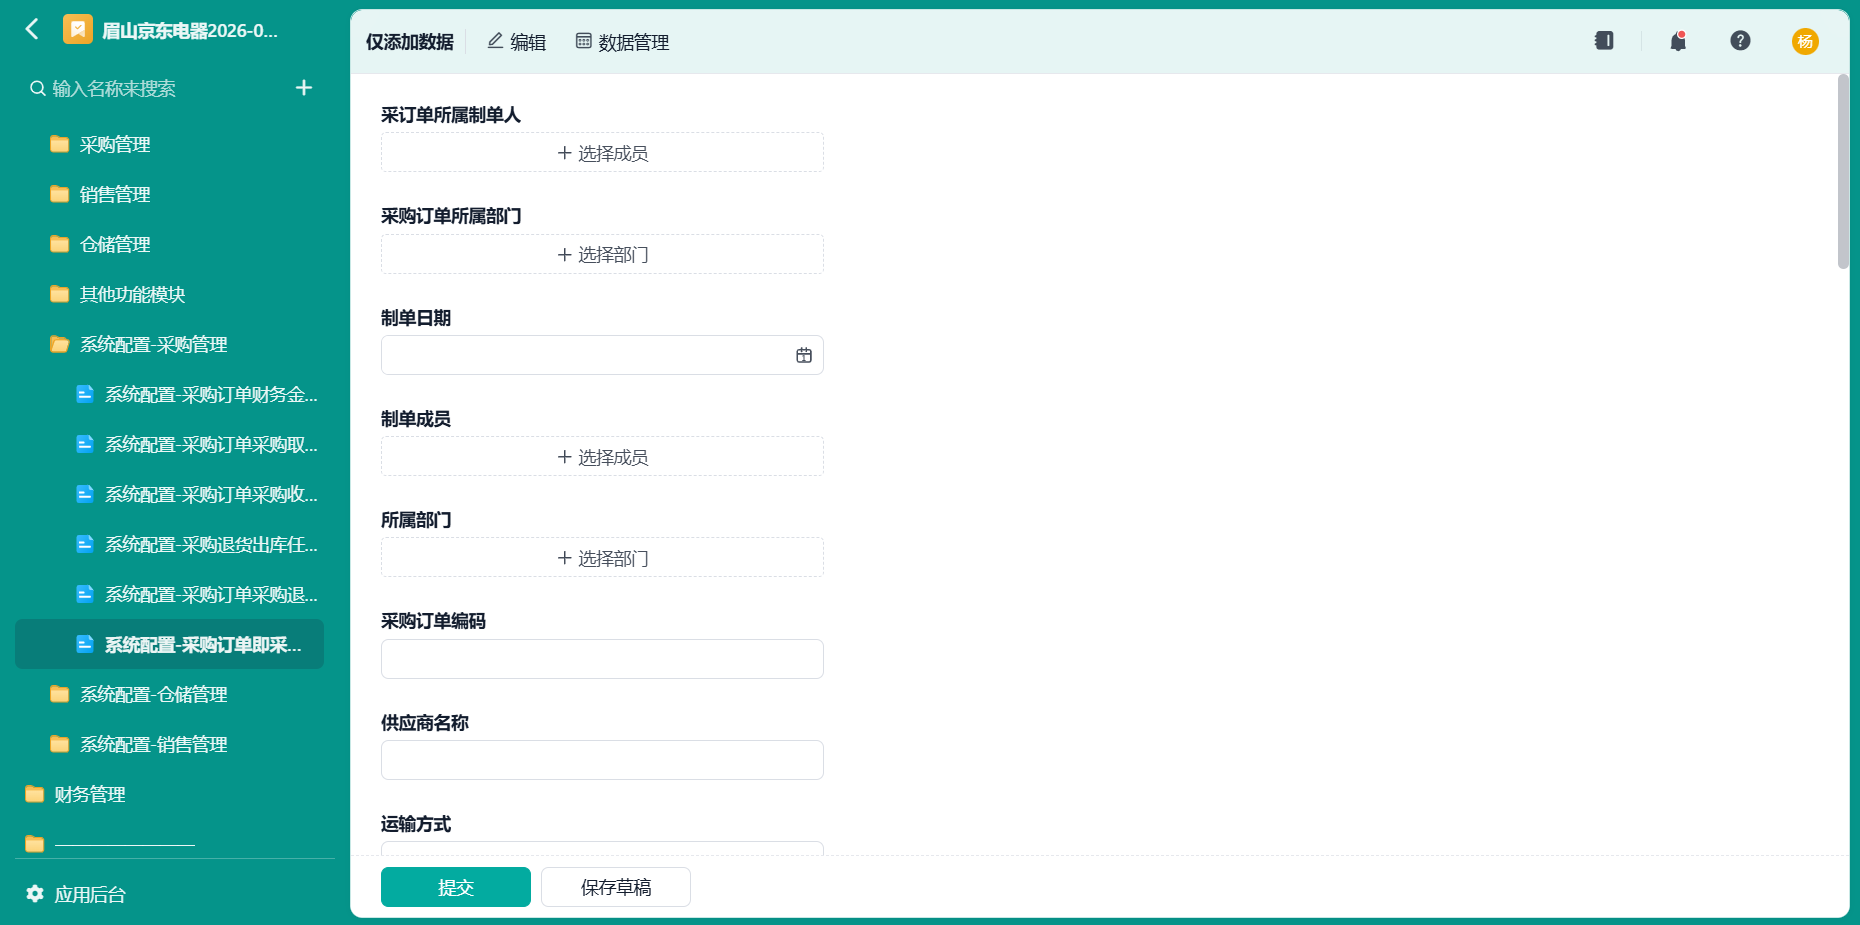The image size is (1860, 925).
Task: Submit the form with 提交
Action: [456, 887]
